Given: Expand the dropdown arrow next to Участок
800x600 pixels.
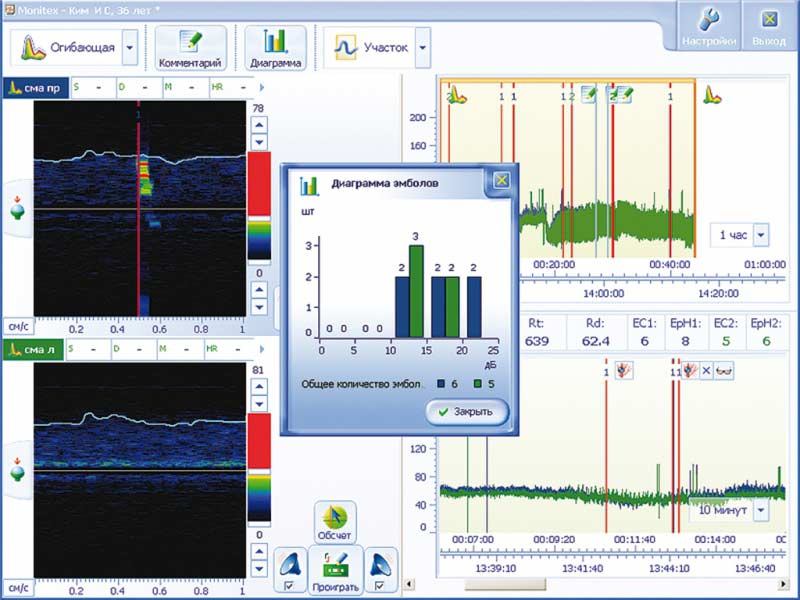Looking at the screenshot, I should (x=423, y=47).
